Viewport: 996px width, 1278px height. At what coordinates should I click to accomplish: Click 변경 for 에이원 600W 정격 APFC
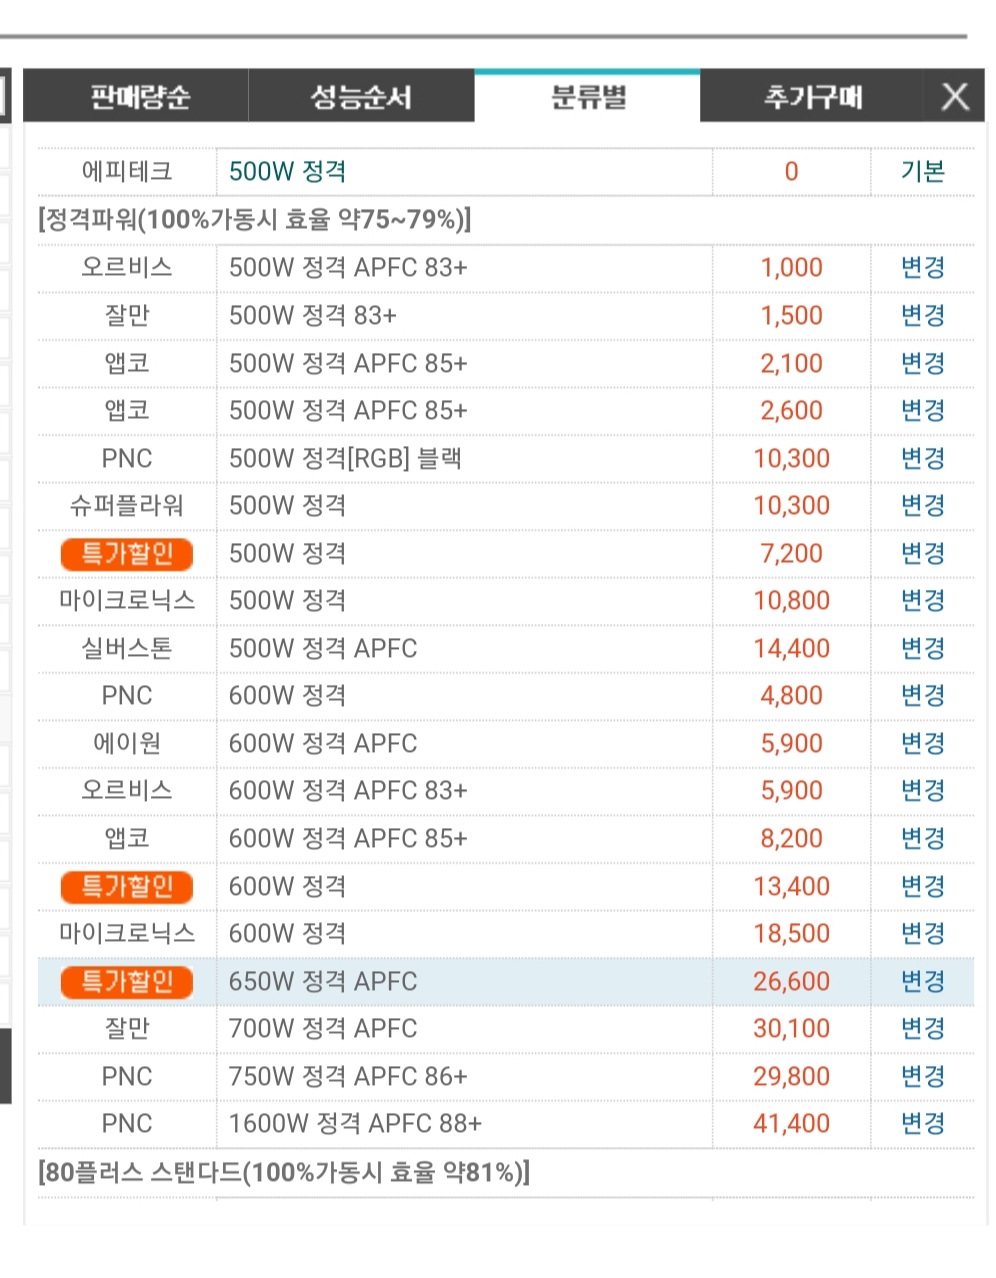[x=922, y=743]
